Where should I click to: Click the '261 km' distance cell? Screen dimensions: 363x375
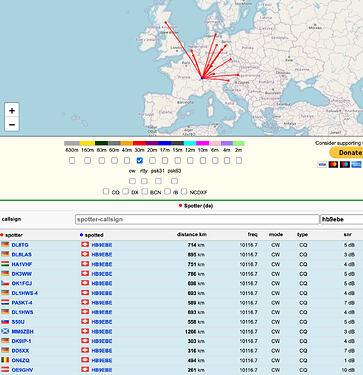click(196, 370)
